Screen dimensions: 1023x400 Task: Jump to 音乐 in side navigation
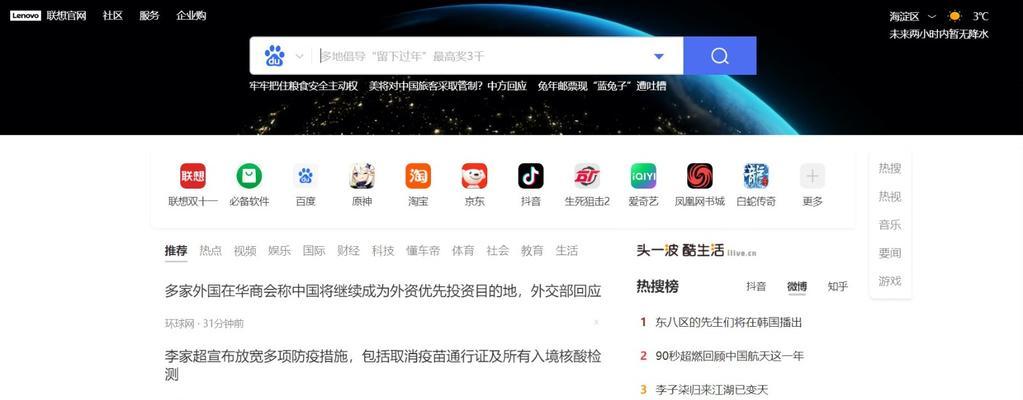890,225
